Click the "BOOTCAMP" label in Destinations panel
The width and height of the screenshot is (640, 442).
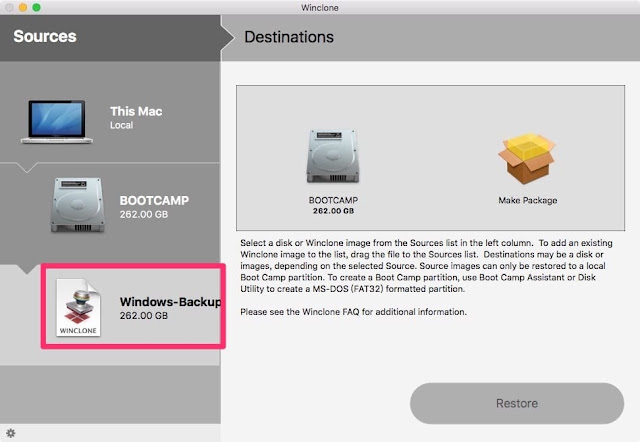coord(333,200)
